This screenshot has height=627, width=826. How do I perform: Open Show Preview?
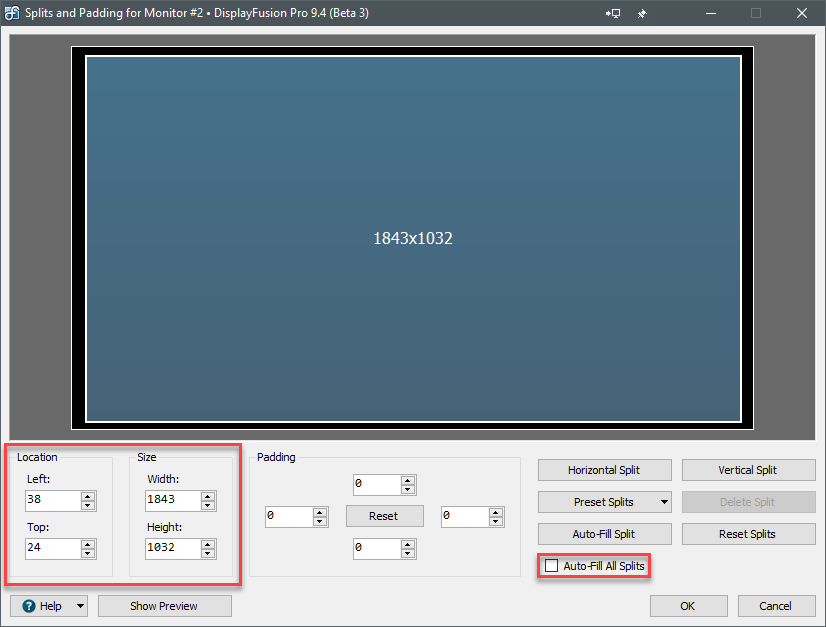(x=164, y=606)
